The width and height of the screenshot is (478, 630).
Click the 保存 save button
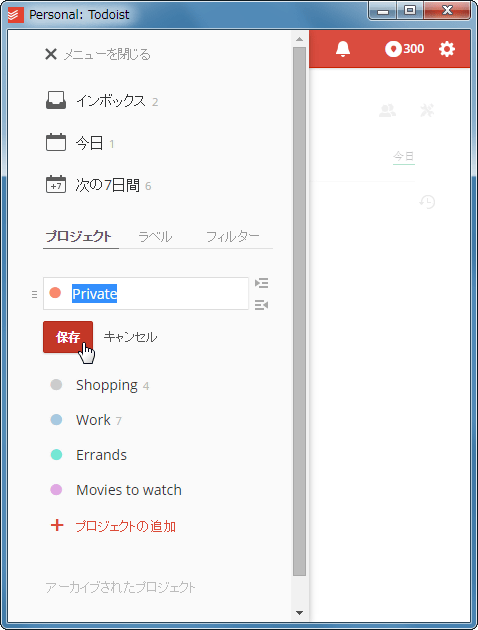(68, 337)
